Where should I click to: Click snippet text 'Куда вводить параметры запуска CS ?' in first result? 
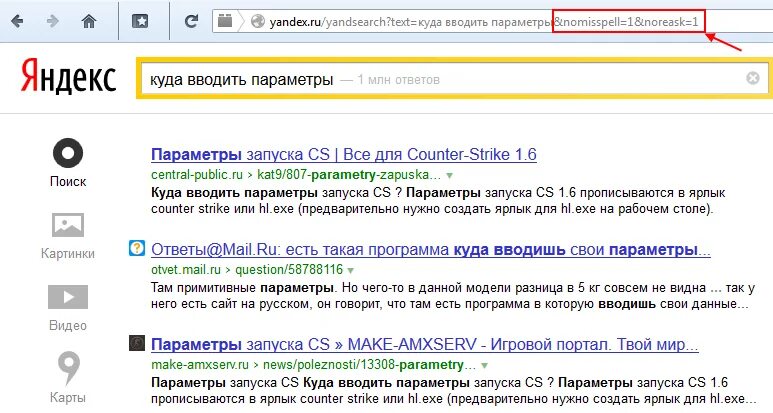(x=277, y=192)
